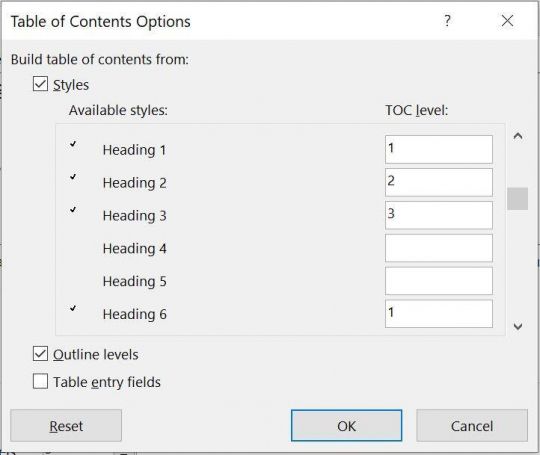Close the Table of Contents Options dialog

(507, 21)
